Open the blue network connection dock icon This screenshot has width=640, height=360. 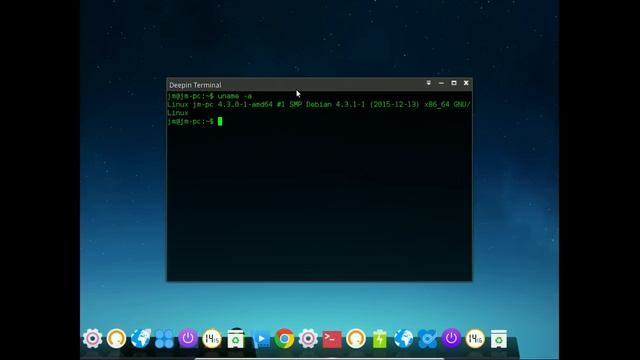click(x=427, y=339)
